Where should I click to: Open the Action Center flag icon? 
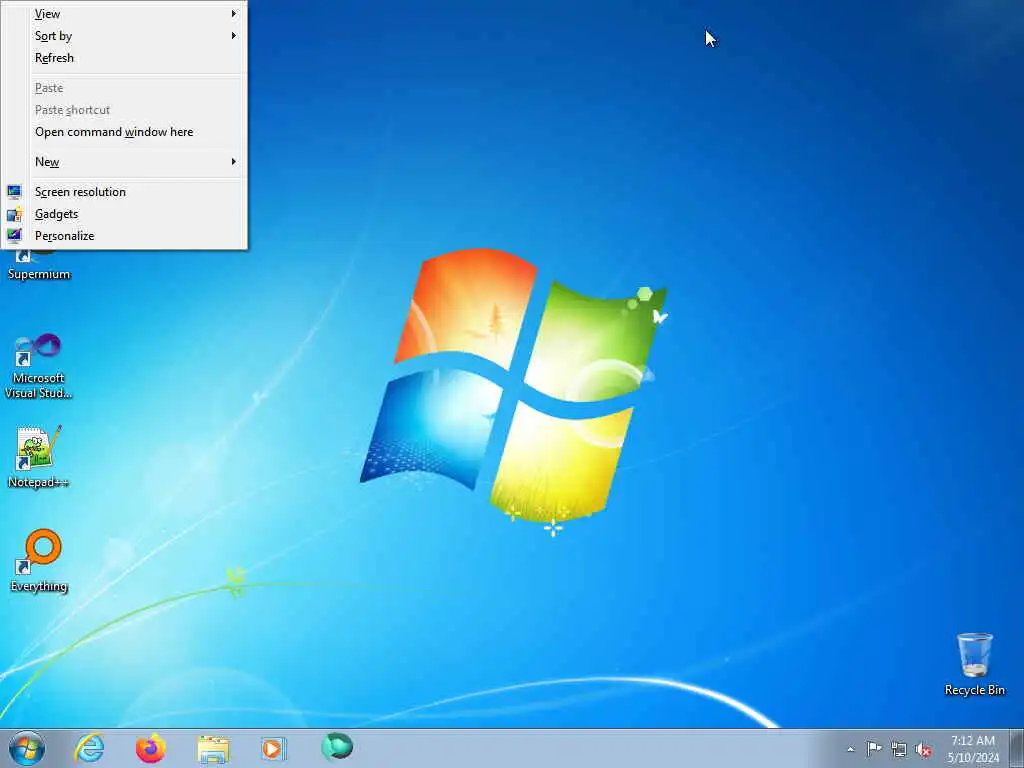[874, 748]
